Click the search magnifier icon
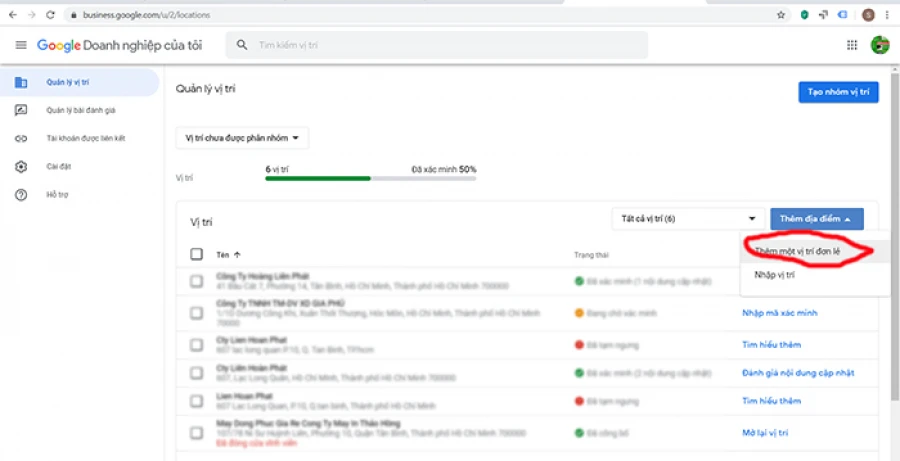Image resolution: width=900 pixels, height=461 pixels. (x=242, y=45)
